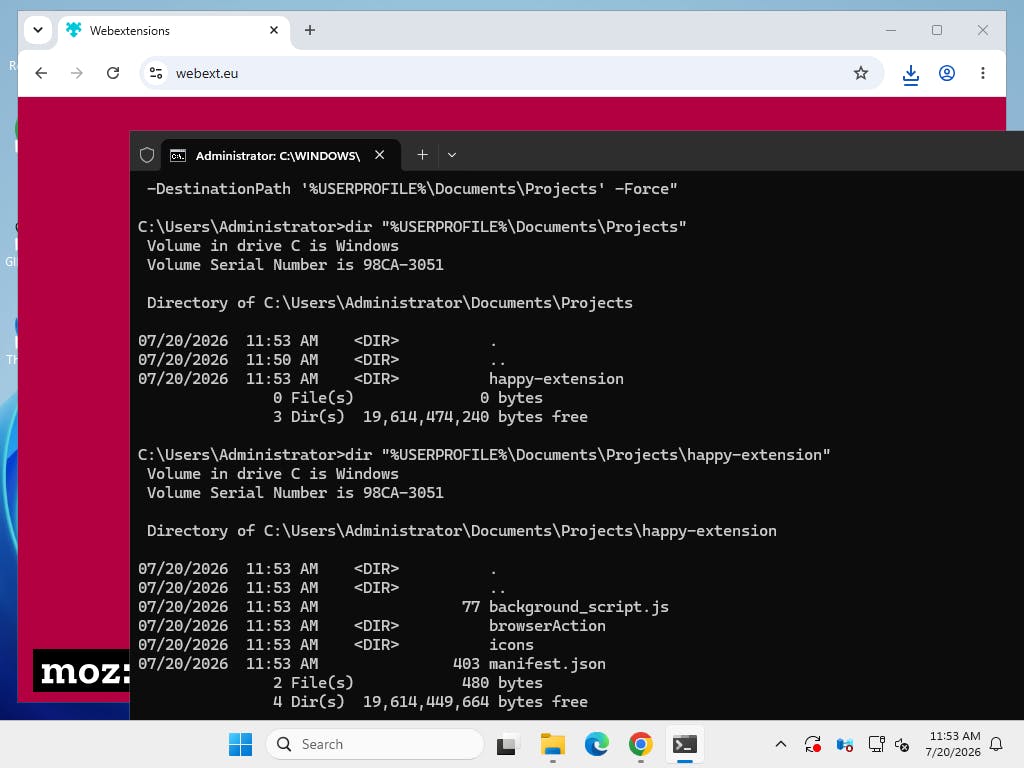View site information icon in address bar
This screenshot has width=1024, height=768.
pyautogui.click(x=156, y=73)
